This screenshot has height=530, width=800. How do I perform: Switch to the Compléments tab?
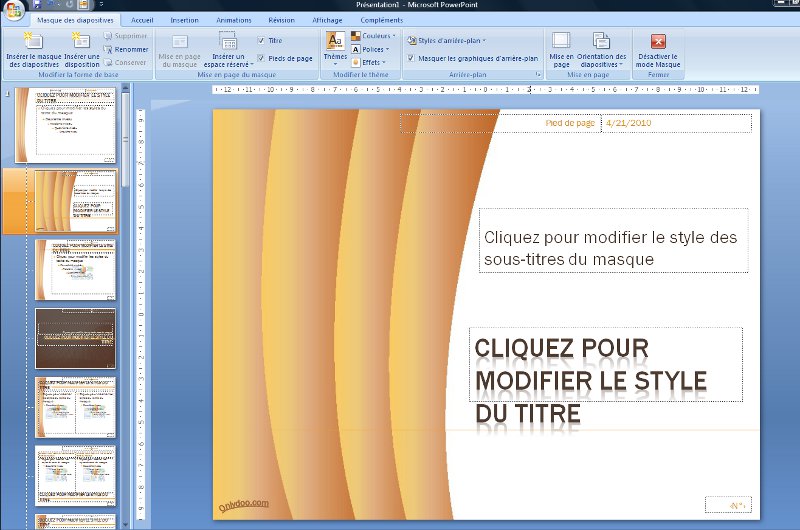coord(382,20)
